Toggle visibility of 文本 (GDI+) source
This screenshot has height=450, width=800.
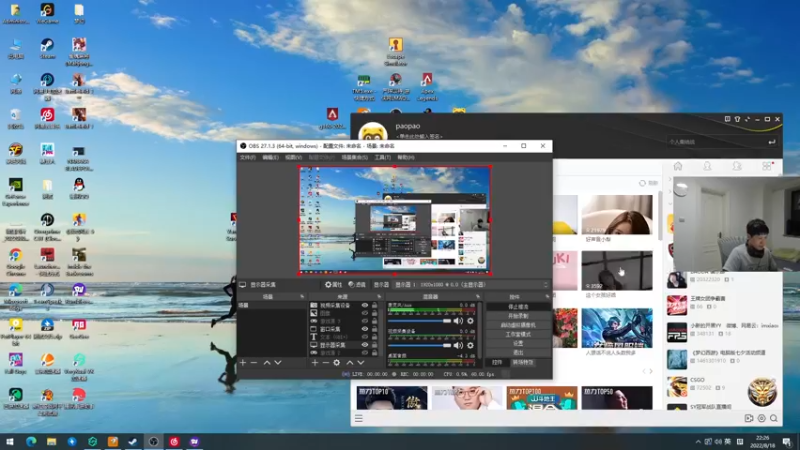point(365,337)
